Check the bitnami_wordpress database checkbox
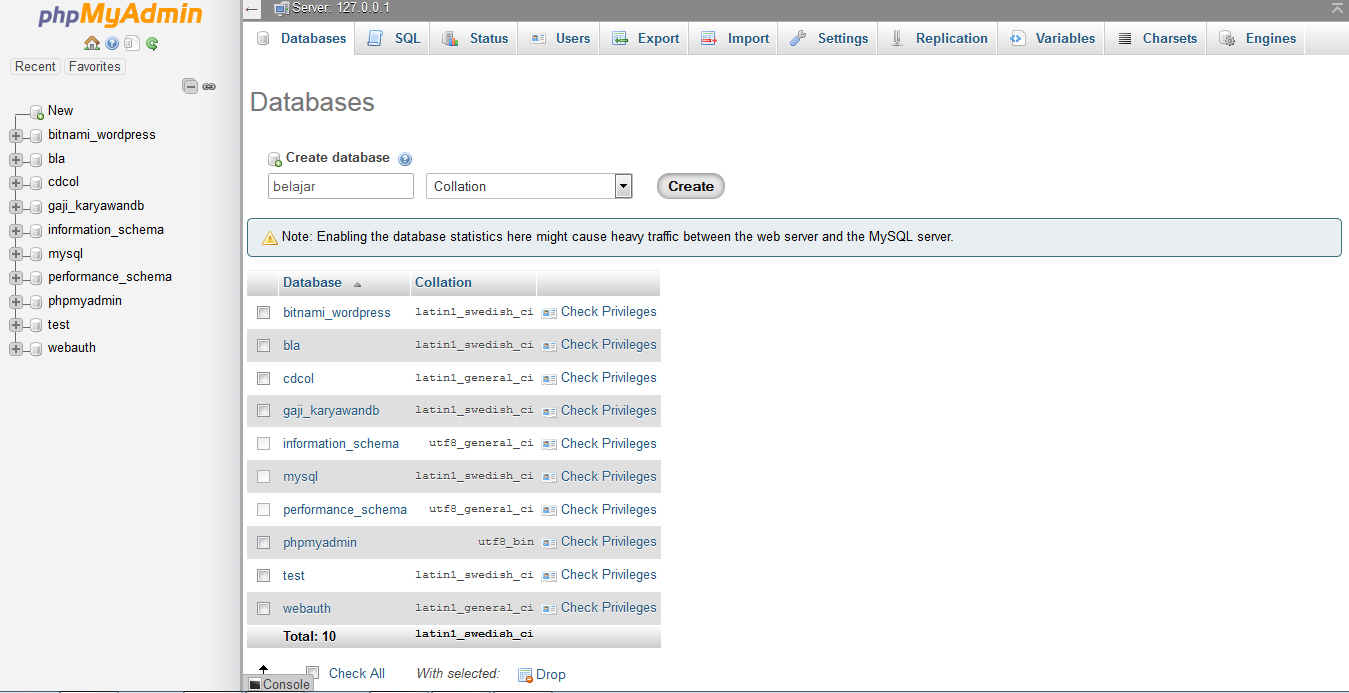Viewport: 1349px width, 693px height. pyautogui.click(x=263, y=312)
